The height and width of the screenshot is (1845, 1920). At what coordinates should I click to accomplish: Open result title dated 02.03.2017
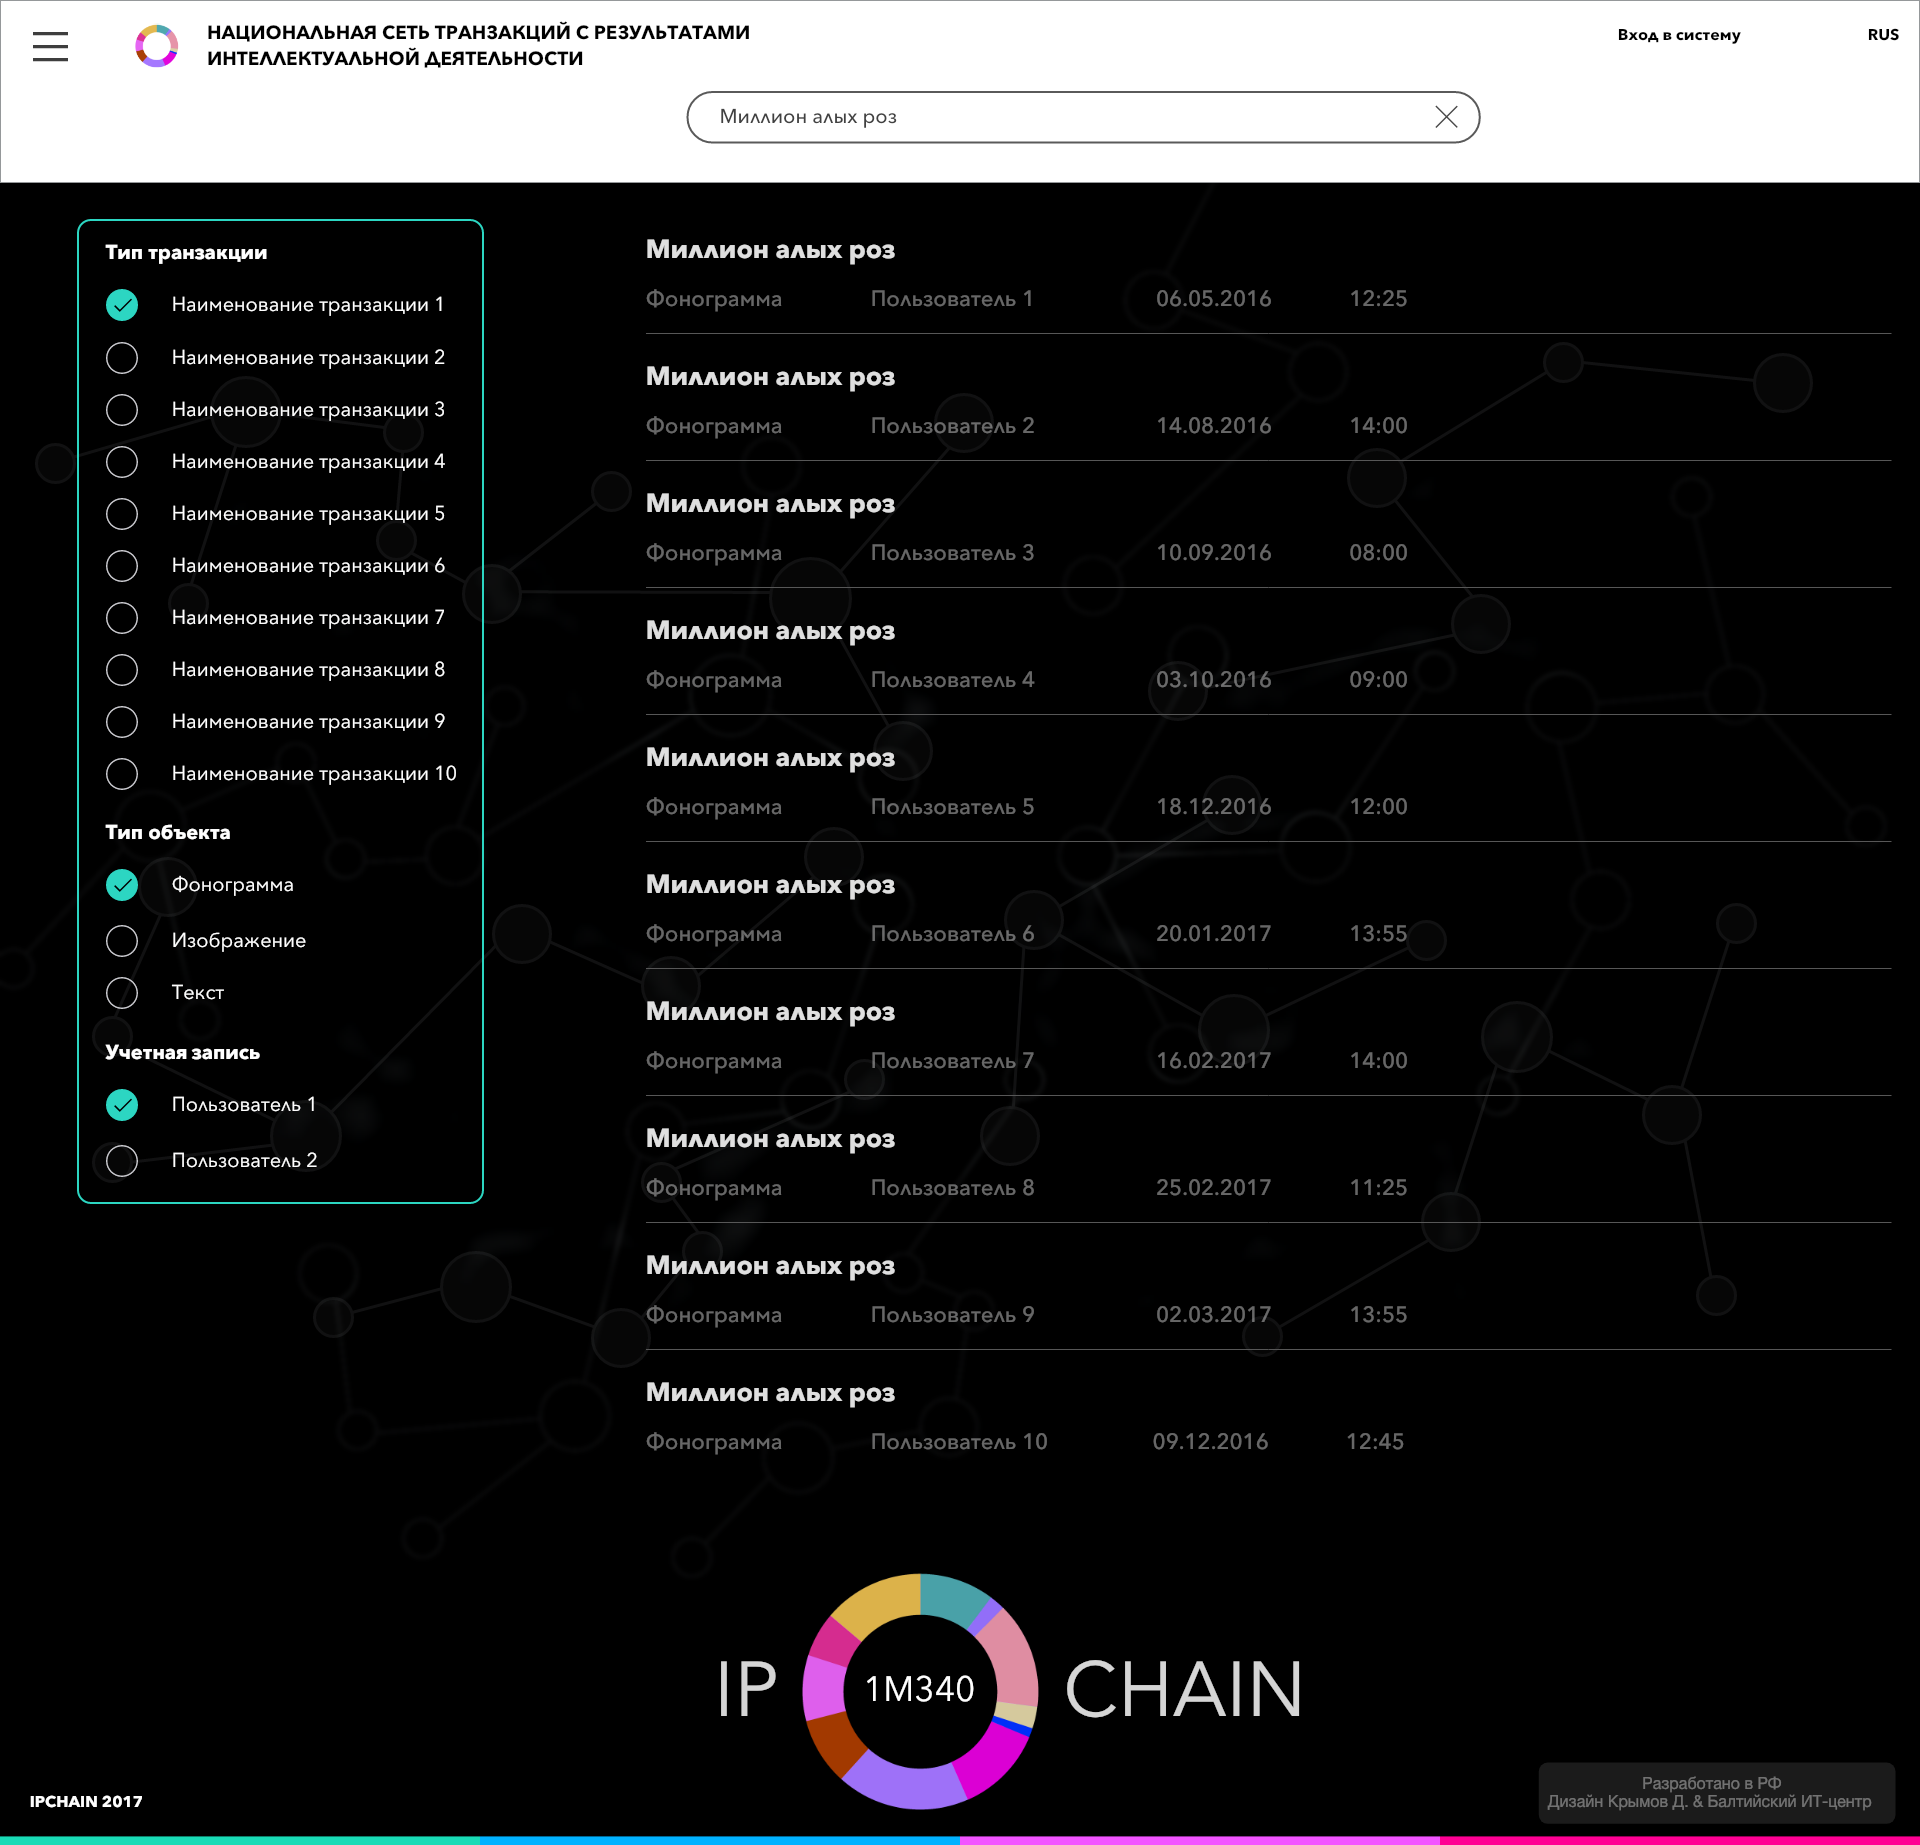tap(770, 1266)
